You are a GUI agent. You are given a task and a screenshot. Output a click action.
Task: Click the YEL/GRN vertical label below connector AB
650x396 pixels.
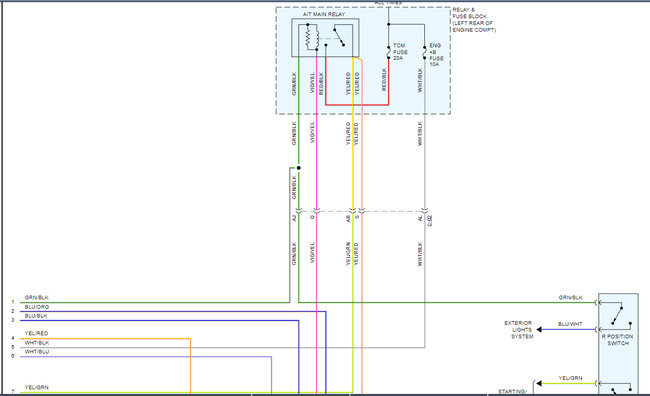pos(348,254)
